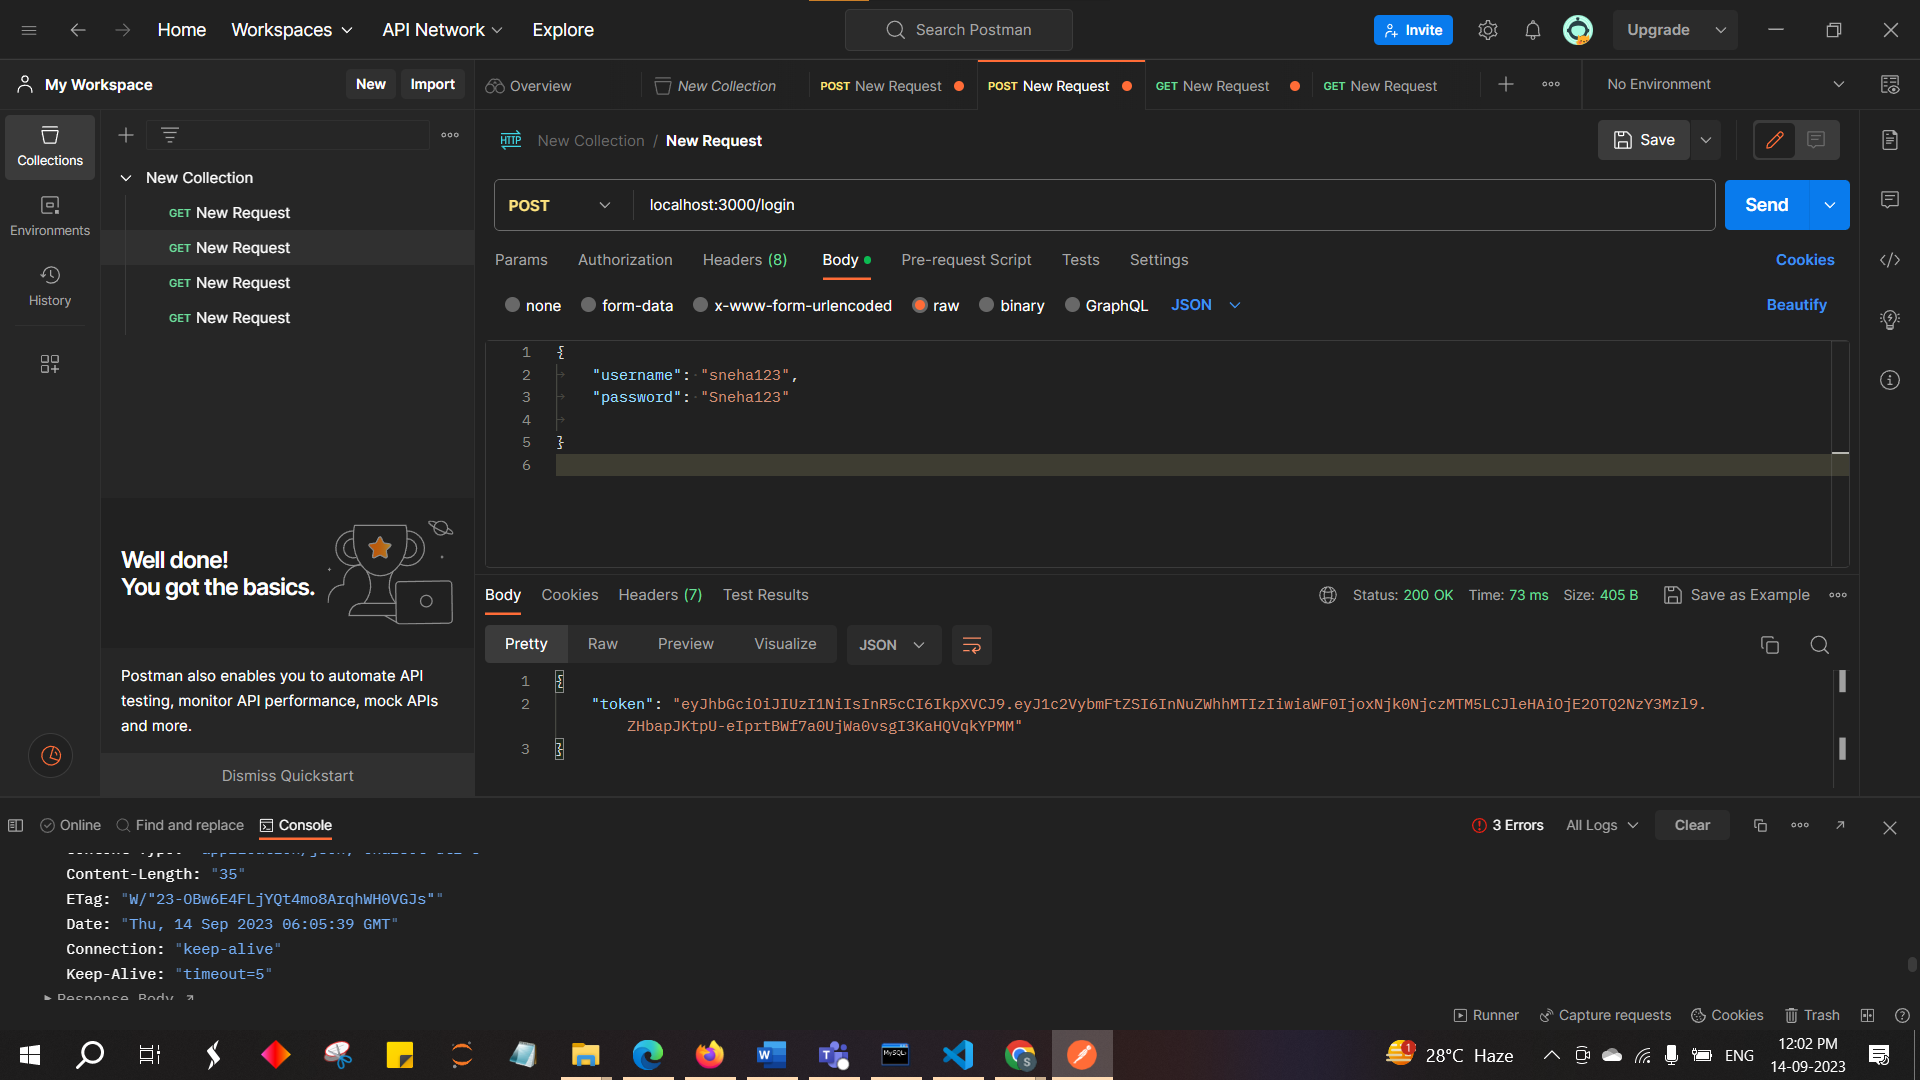This screenshot has height=1080, width=1920.
Task: Copy the response body with copy icon
Action: (x=1770, y=645)
